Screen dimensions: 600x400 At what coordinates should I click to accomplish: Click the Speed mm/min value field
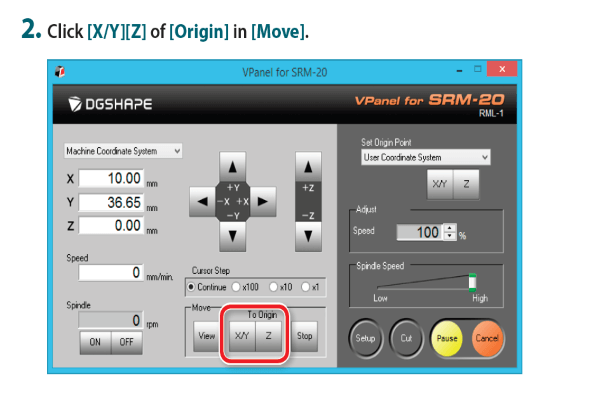click(111, 273)
